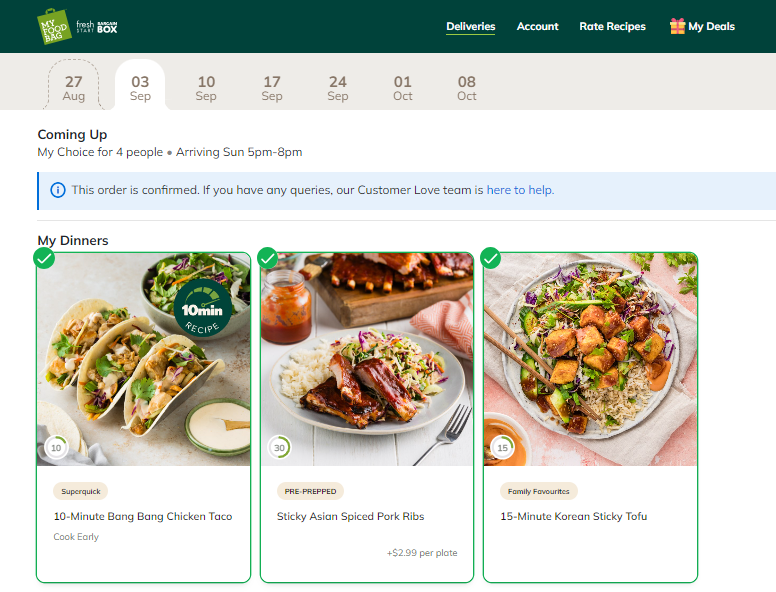The image size is (776, 592).
Task: Open the Account menu item
Action: click(537, 27)
